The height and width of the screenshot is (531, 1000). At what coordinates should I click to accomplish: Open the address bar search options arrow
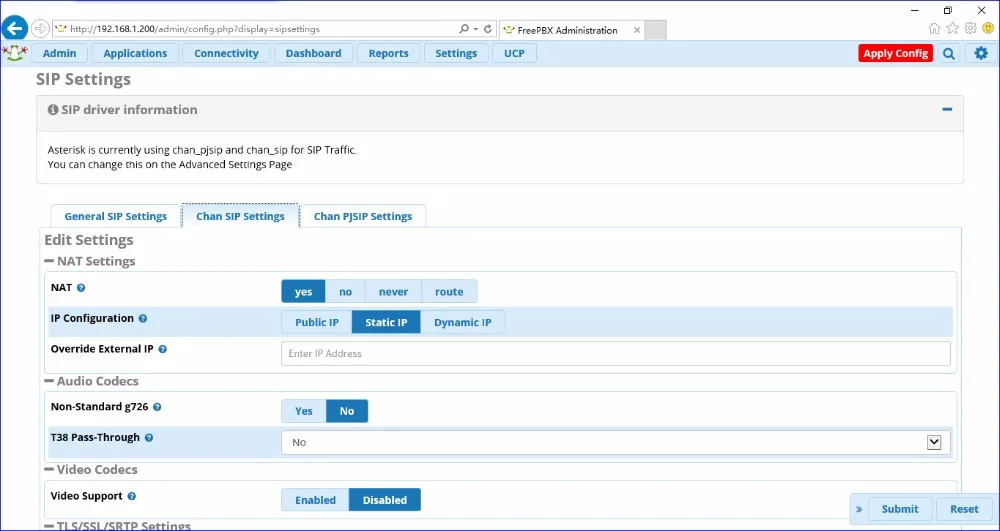coord(476,29)
